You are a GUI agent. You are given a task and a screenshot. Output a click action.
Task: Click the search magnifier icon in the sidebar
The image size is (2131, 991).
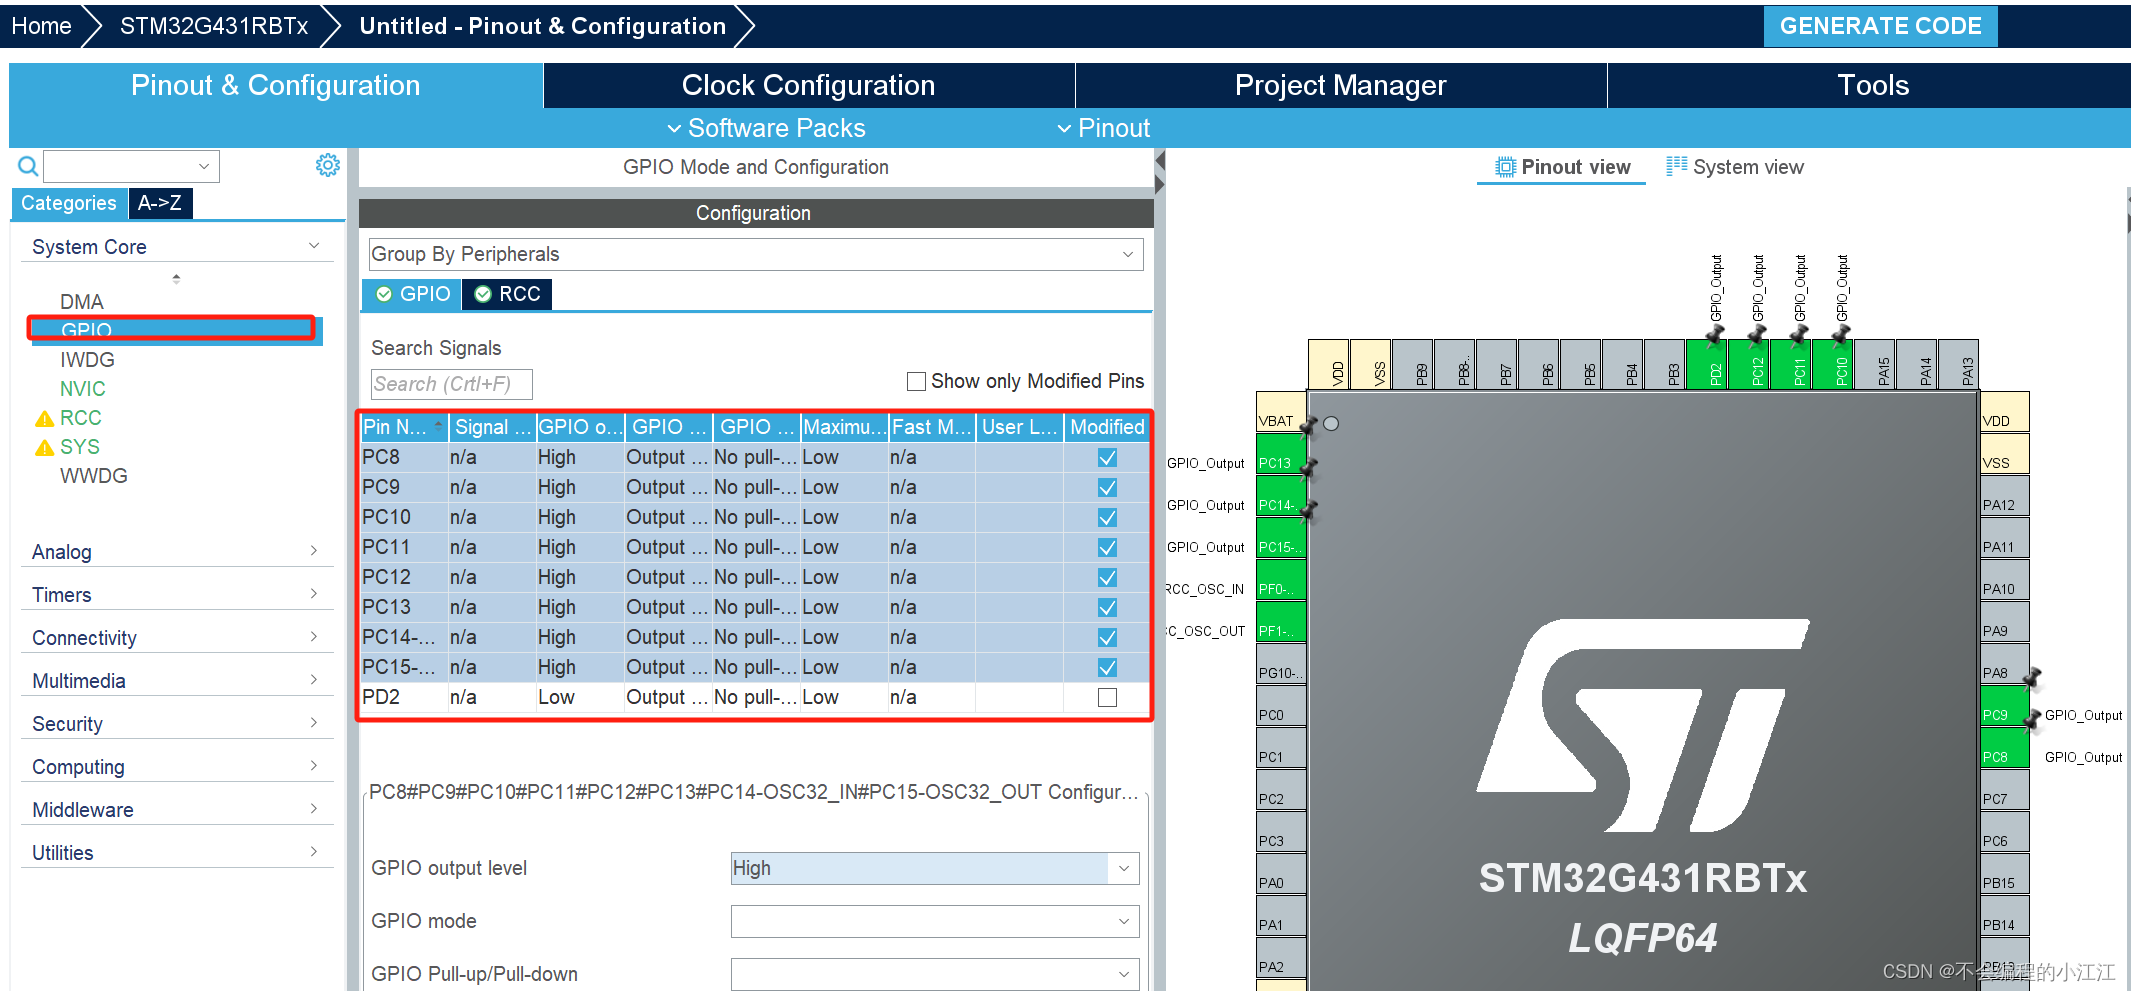(x=28, y=166)
